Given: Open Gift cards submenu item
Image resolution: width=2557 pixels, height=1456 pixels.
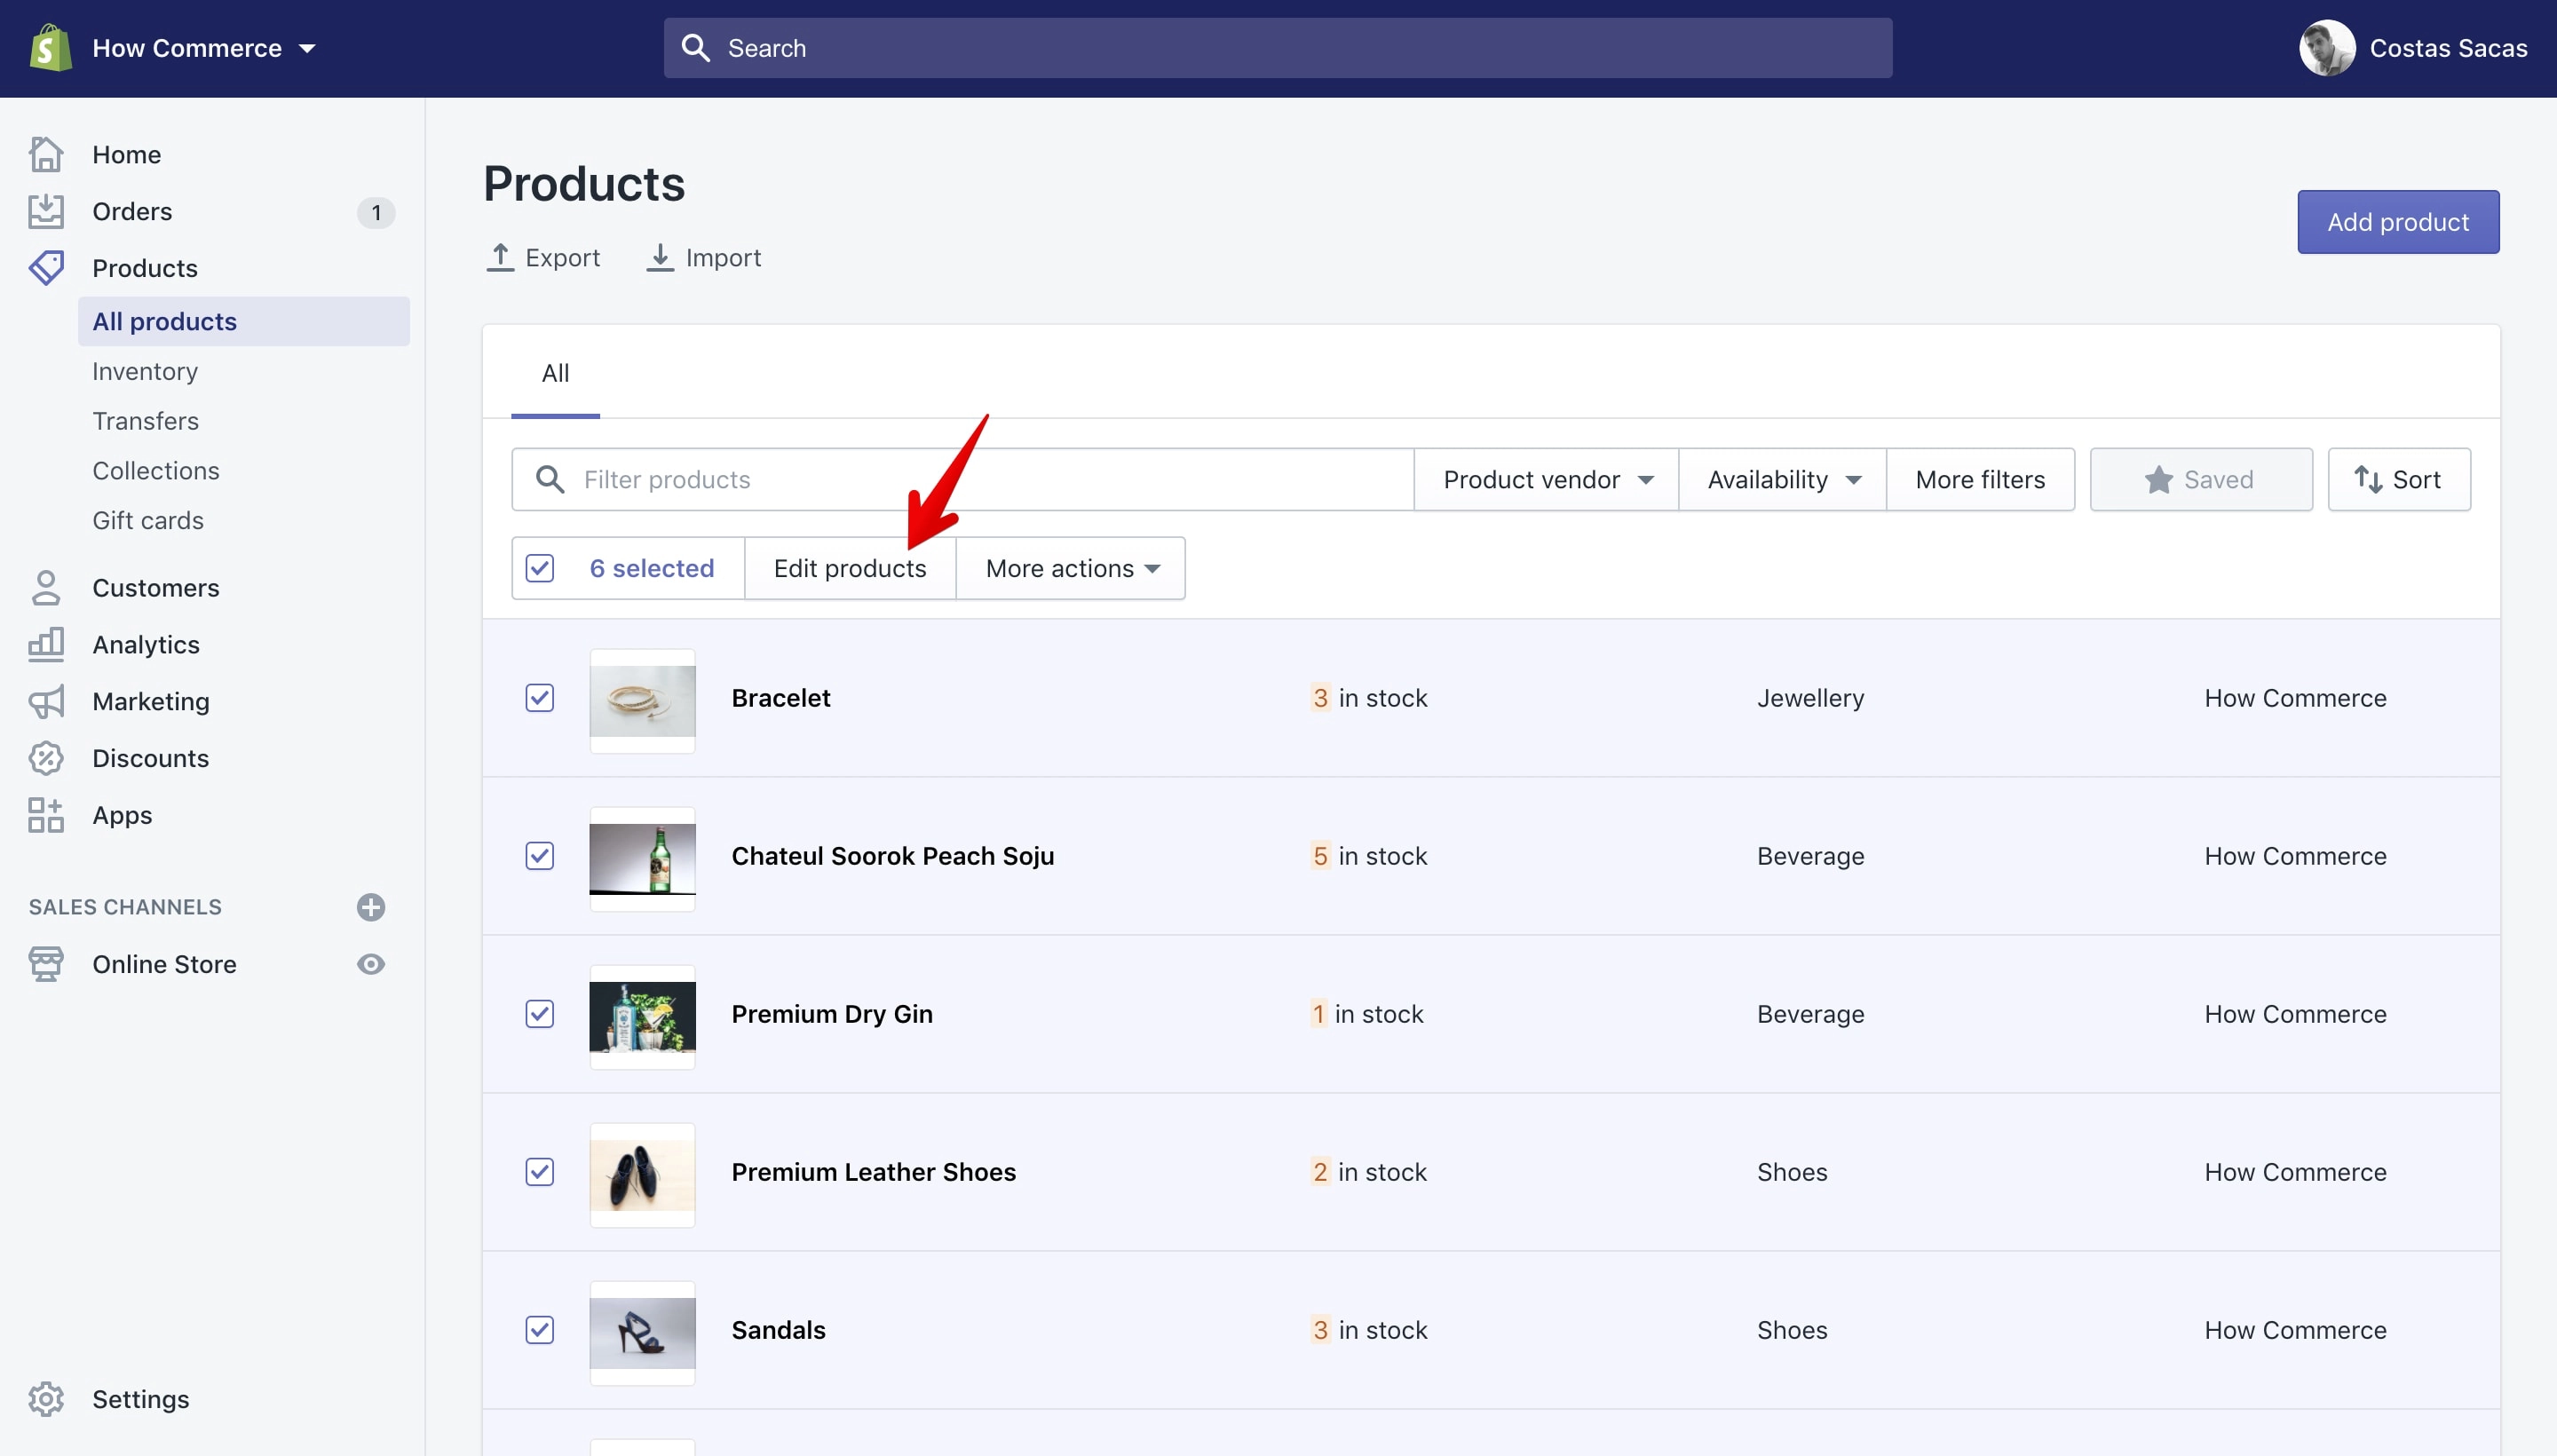Looking at the screenshot, I should tap(148, 521).
